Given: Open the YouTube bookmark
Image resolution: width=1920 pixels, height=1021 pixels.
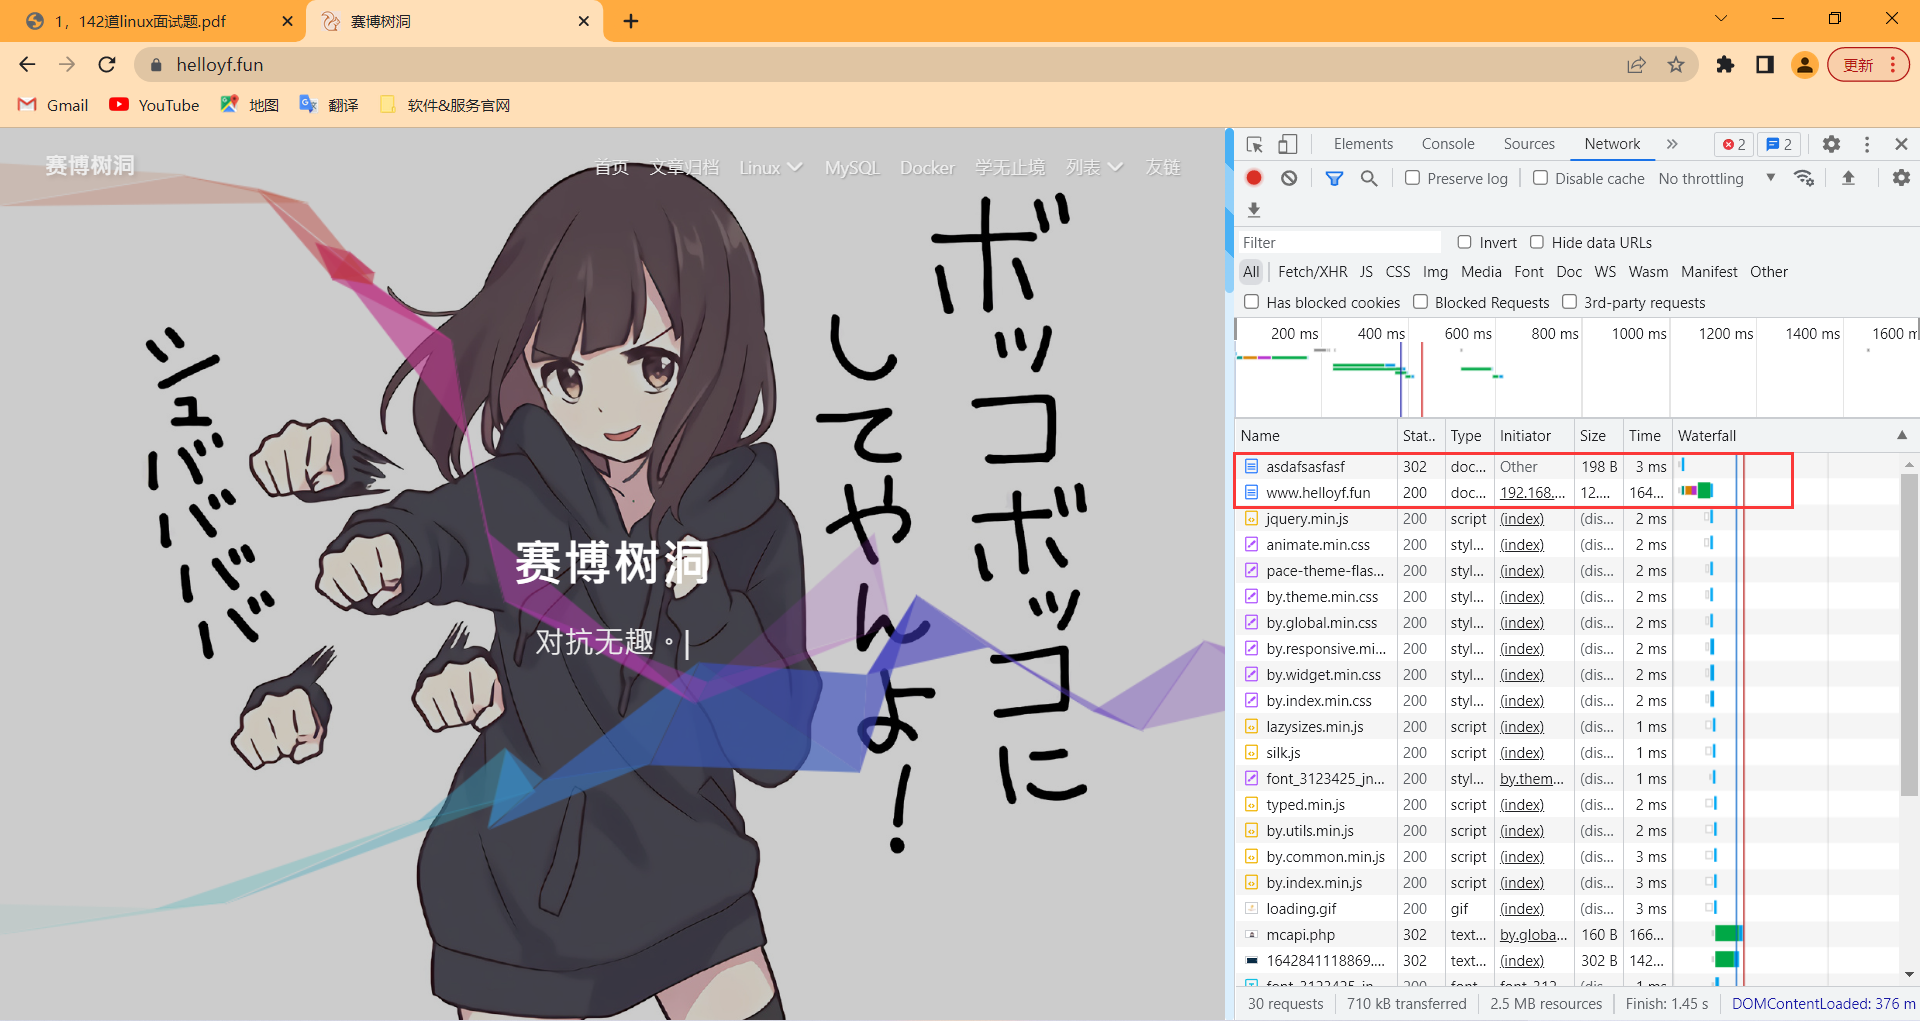Looking at the screenshot, I should pos(154,105).
